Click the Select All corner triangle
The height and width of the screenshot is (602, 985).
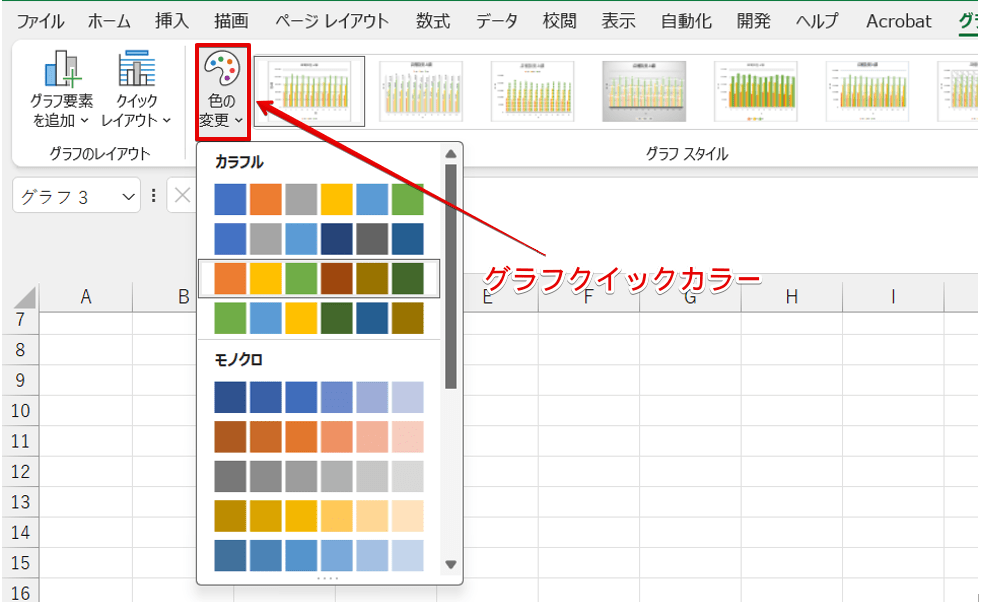pyautogui.click(x=24, y=297)
